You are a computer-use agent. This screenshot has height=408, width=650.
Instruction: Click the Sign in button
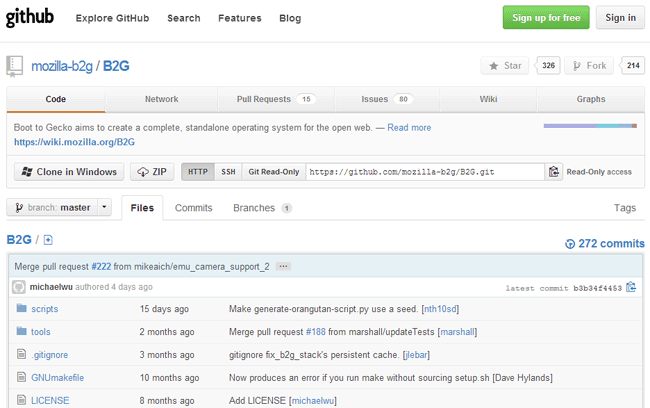pos(620,17)
